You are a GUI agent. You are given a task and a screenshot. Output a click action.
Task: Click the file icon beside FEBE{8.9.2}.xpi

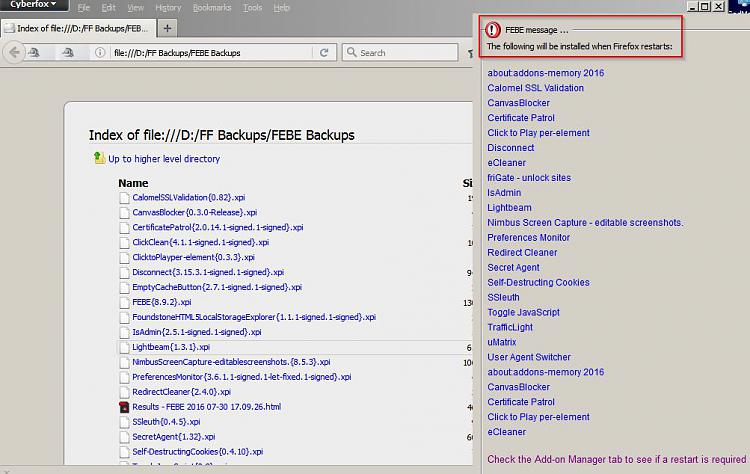tap(124, 303)
